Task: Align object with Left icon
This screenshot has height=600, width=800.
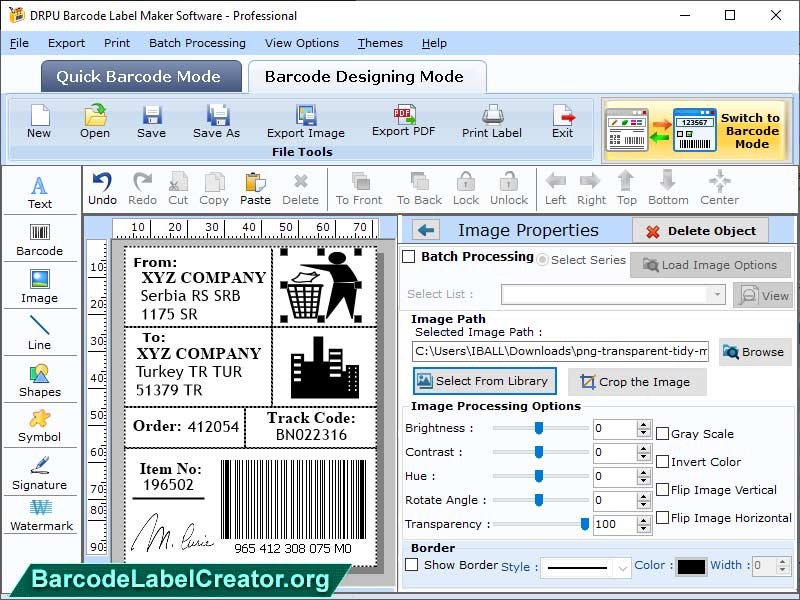Action: pos(555,189)
